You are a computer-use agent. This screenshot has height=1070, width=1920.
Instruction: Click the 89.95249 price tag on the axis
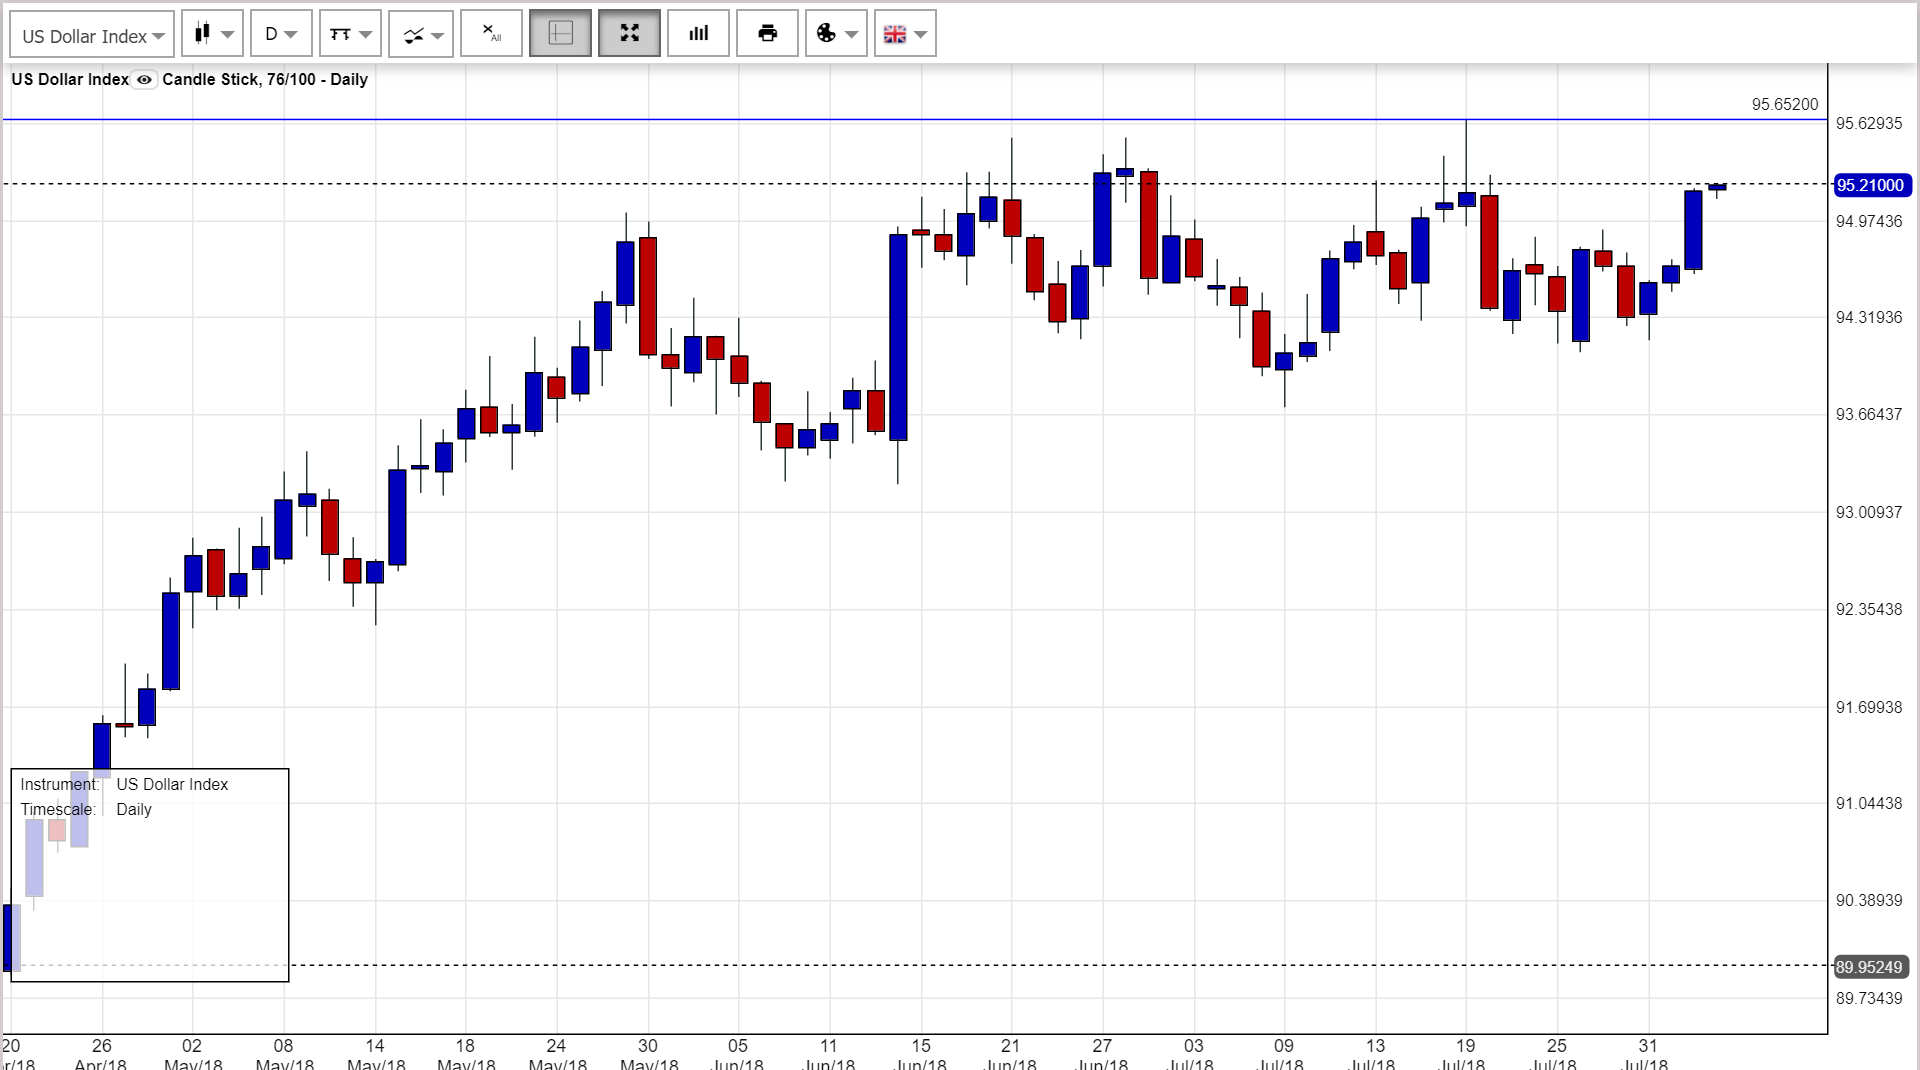coord(1871,967)
